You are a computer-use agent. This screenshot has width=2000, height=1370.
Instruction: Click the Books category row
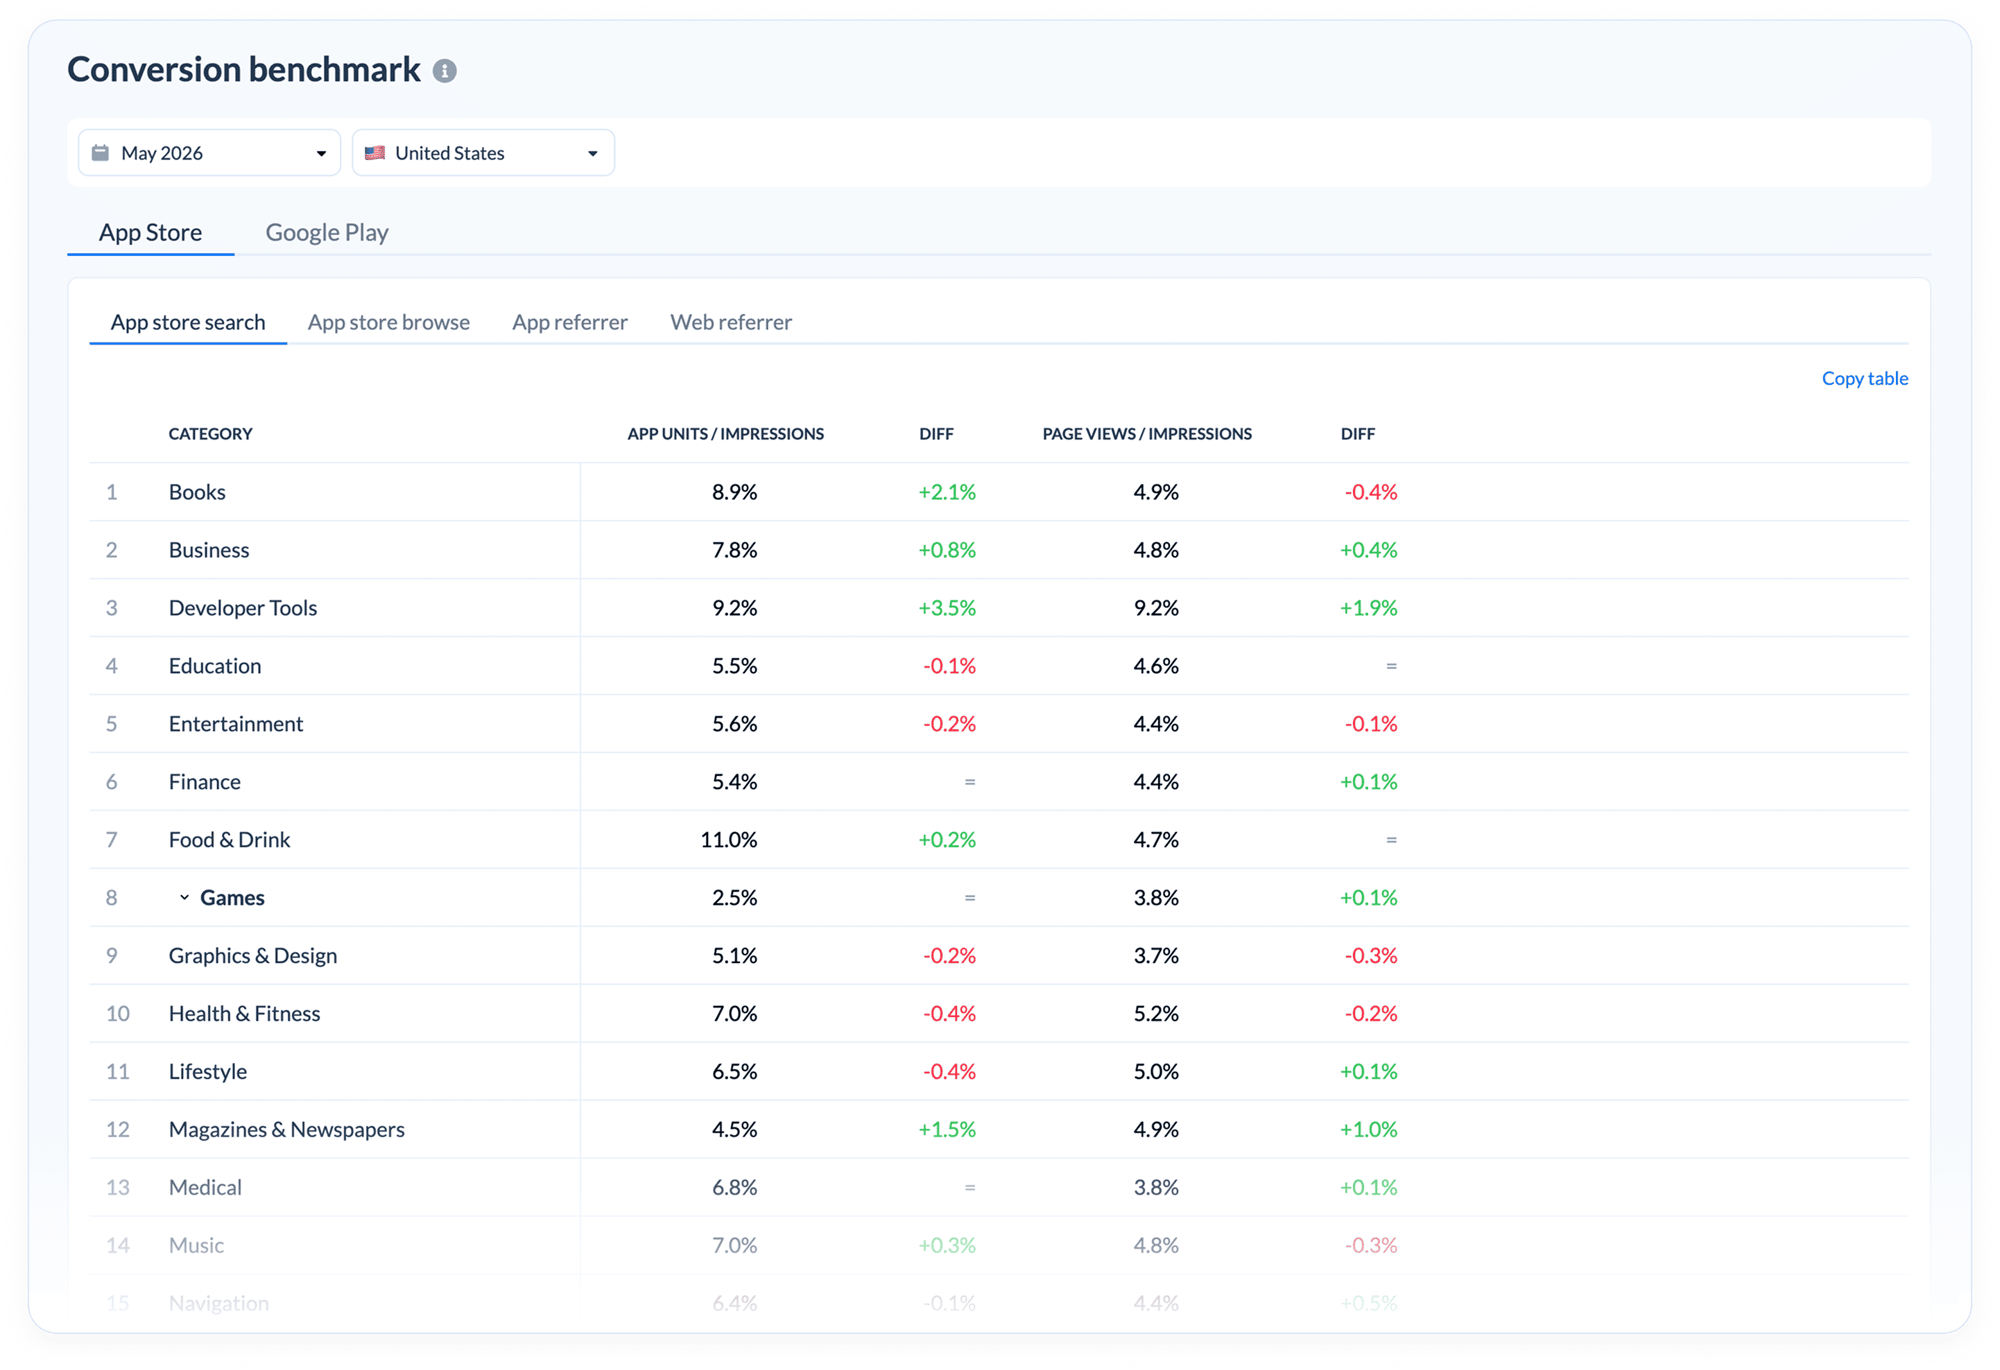click(x=999, y=492)
